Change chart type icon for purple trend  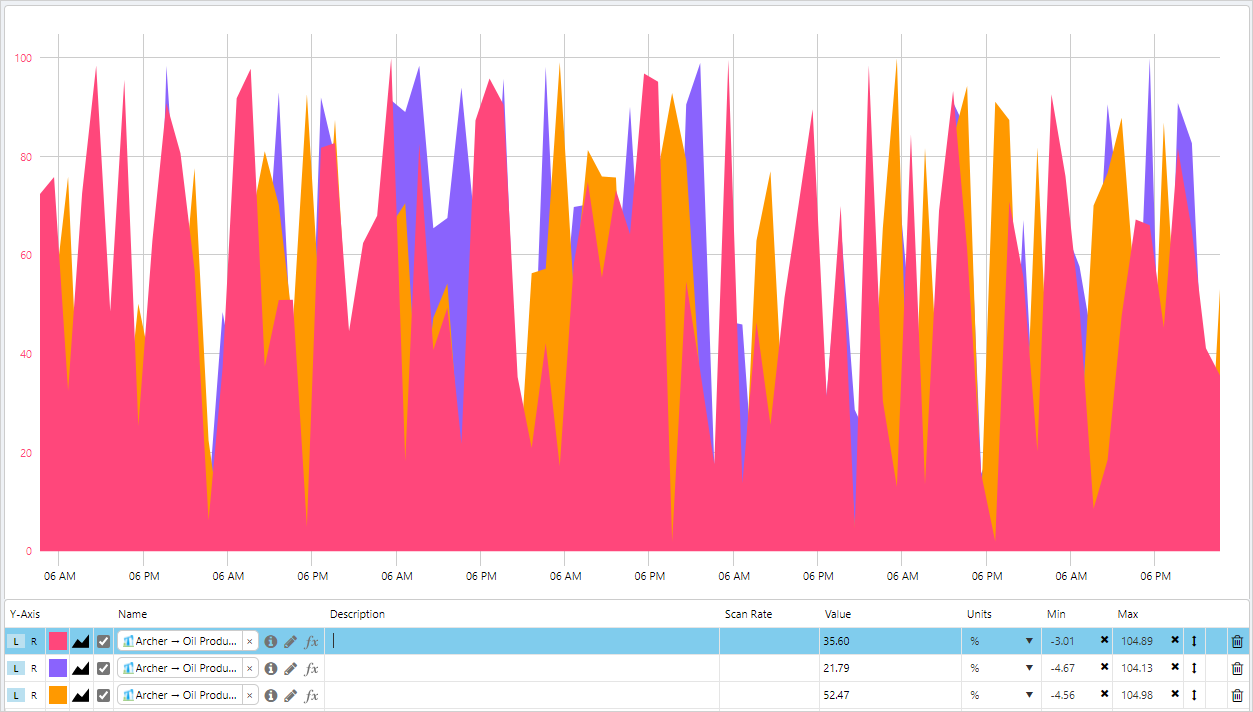click(x=82, y=668)
